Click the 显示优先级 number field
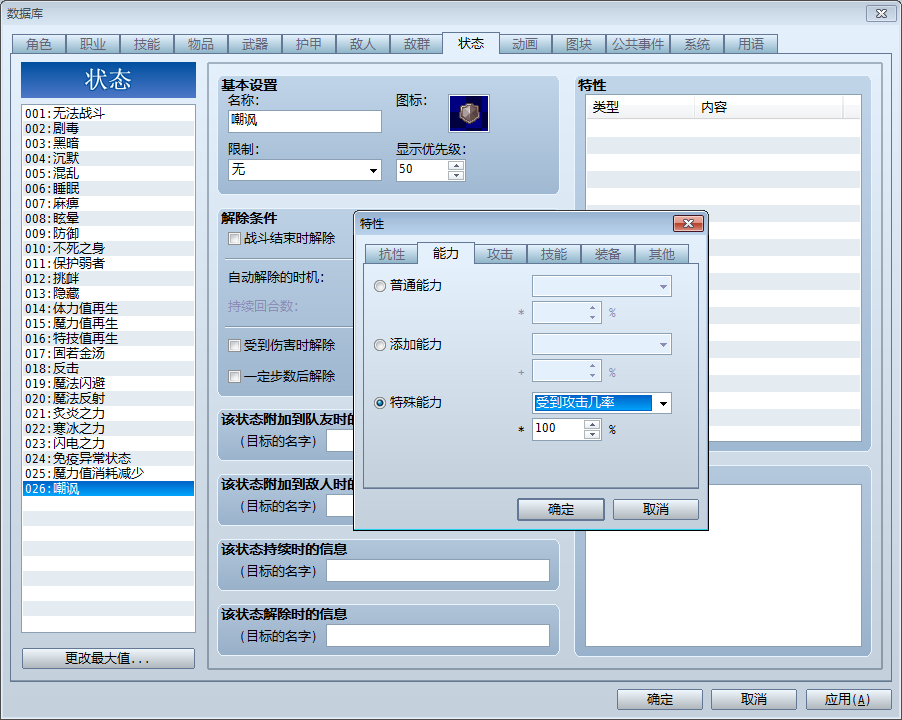 422,170
